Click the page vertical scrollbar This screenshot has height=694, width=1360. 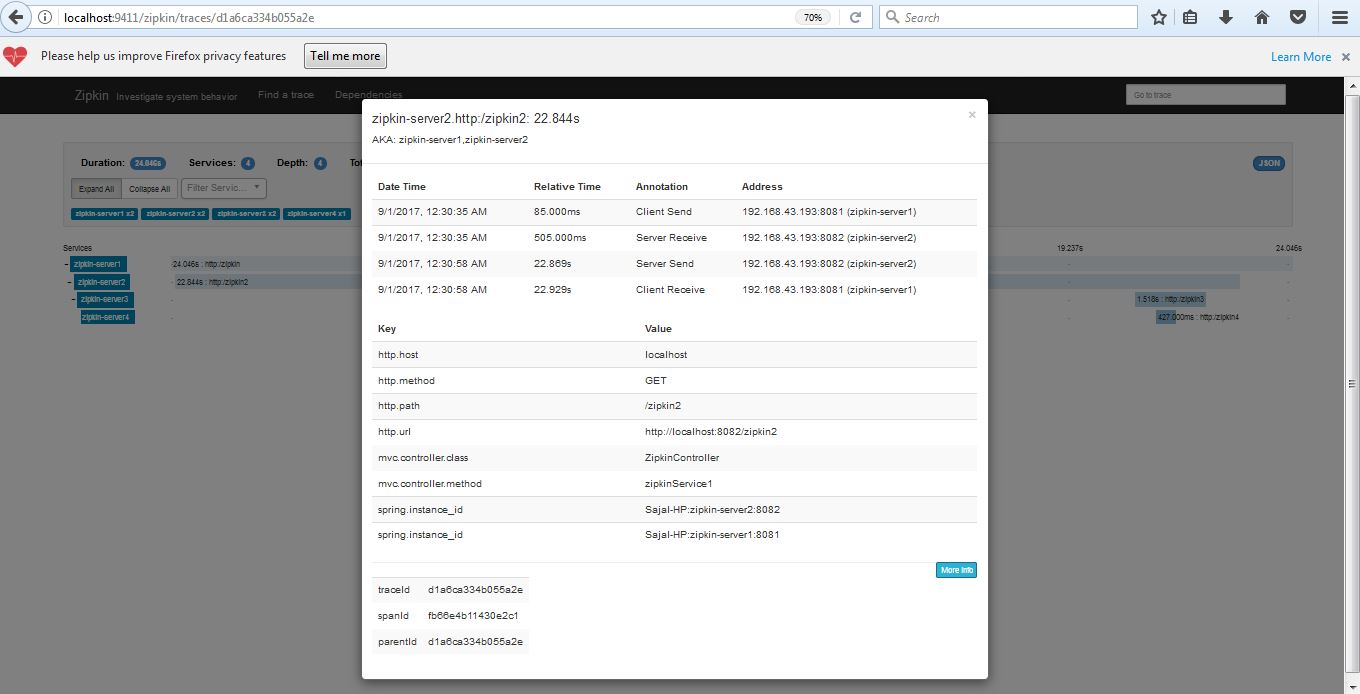pos(1352,384)
